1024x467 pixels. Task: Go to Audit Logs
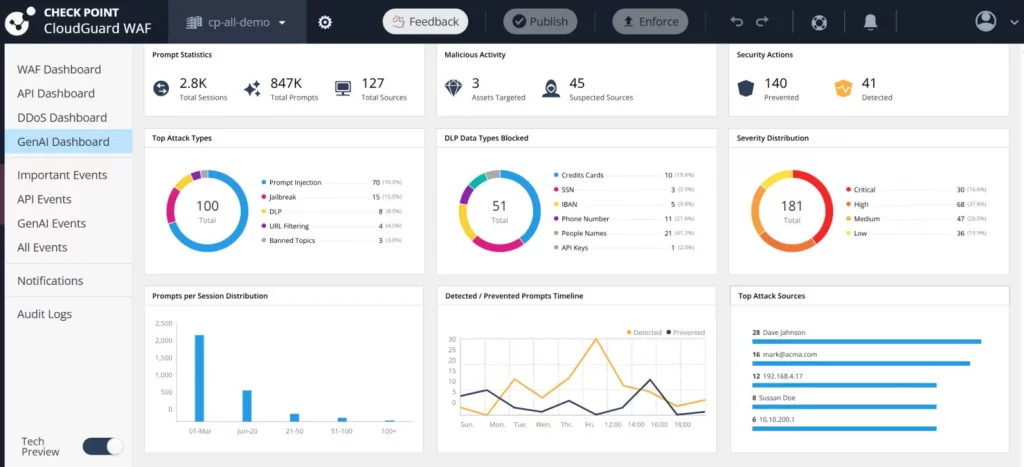[45, 314]
